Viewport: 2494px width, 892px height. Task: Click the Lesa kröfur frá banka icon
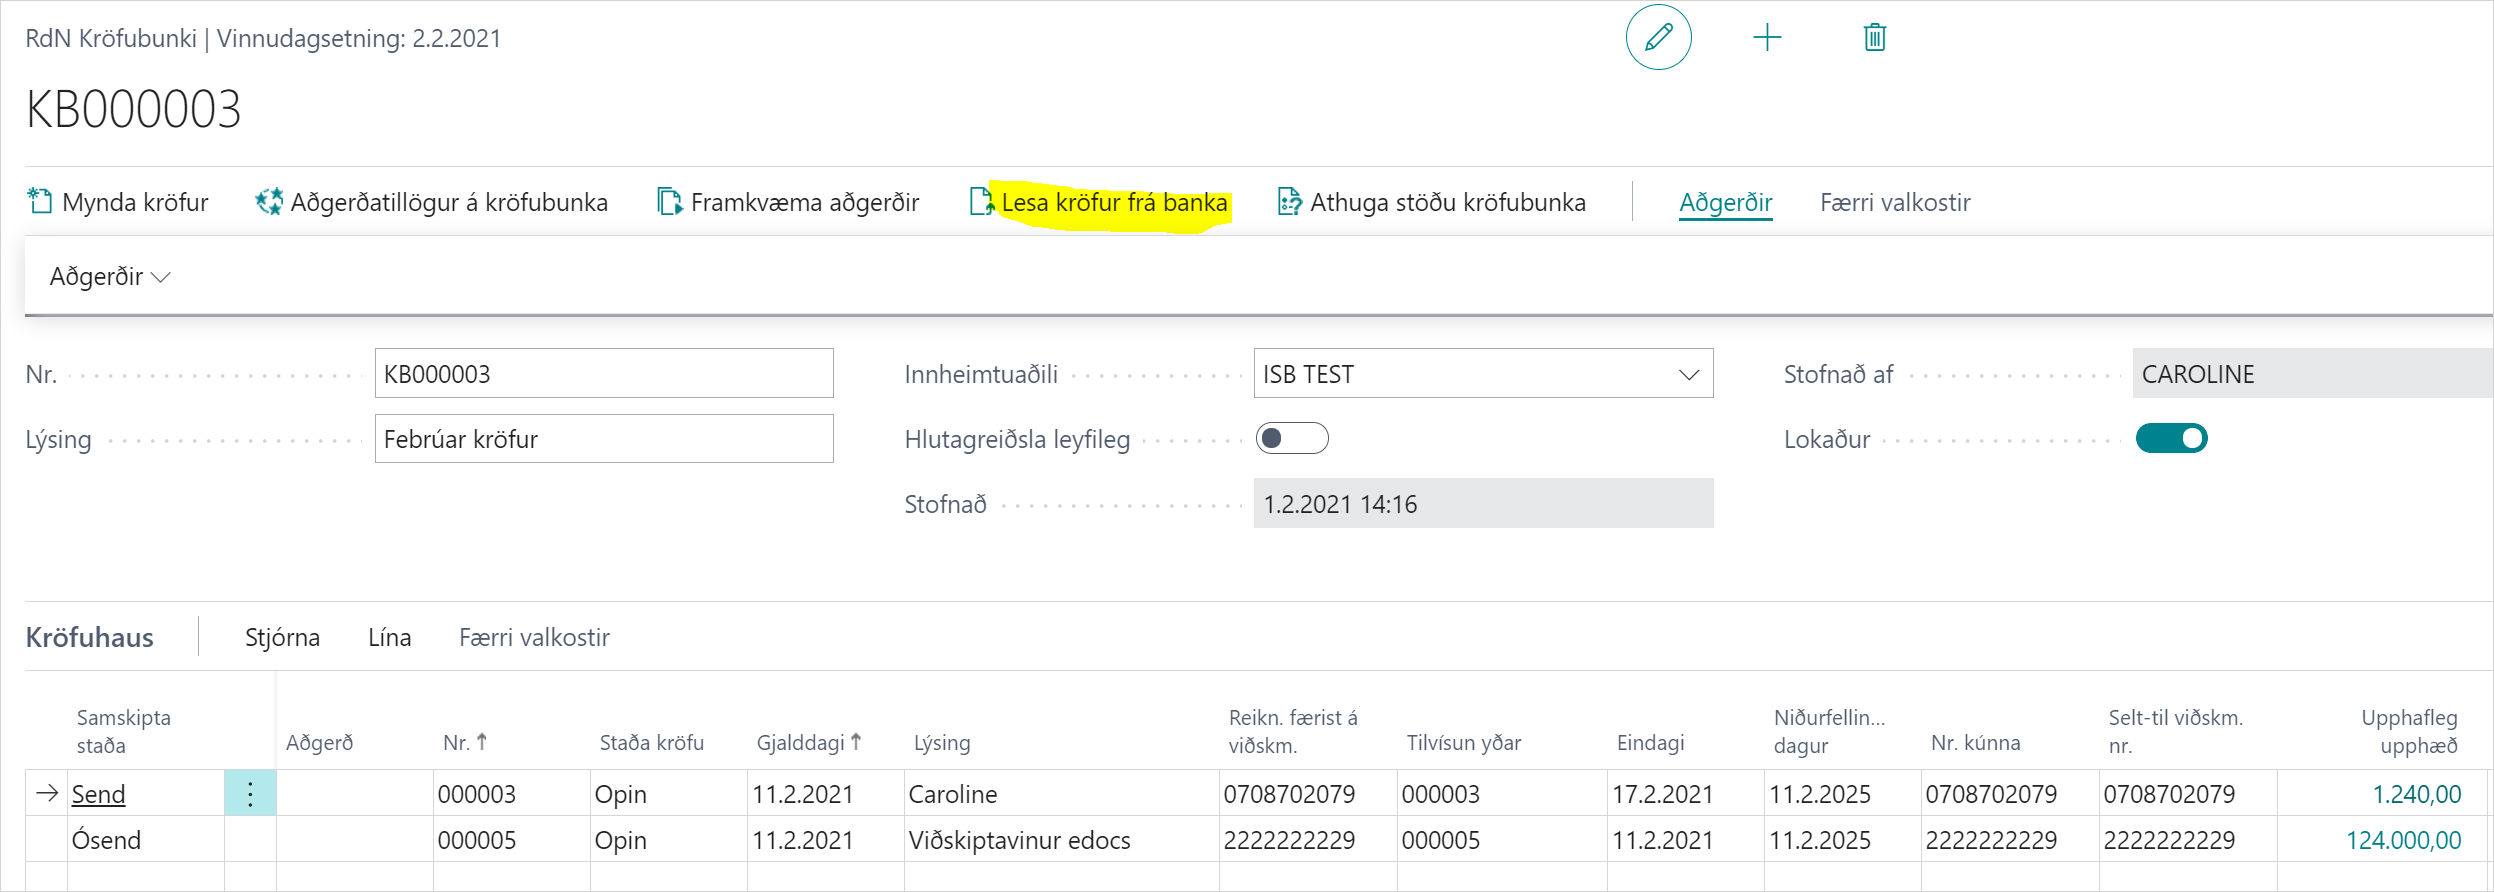click(x=982, y=202)
